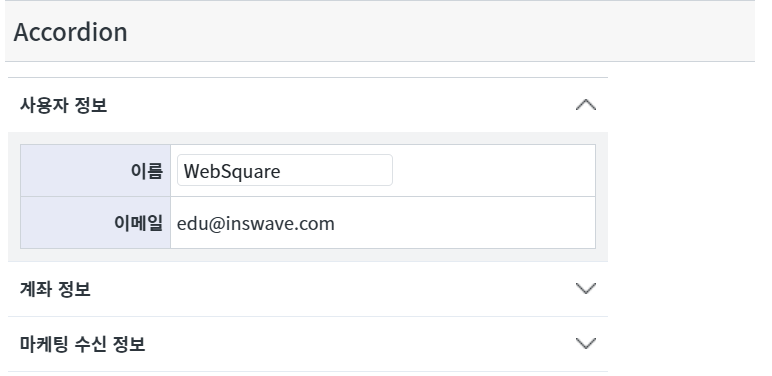Collapse the 사용자 정보 section with up chevron
Viewport: 772px width, 376px height.
585,105
